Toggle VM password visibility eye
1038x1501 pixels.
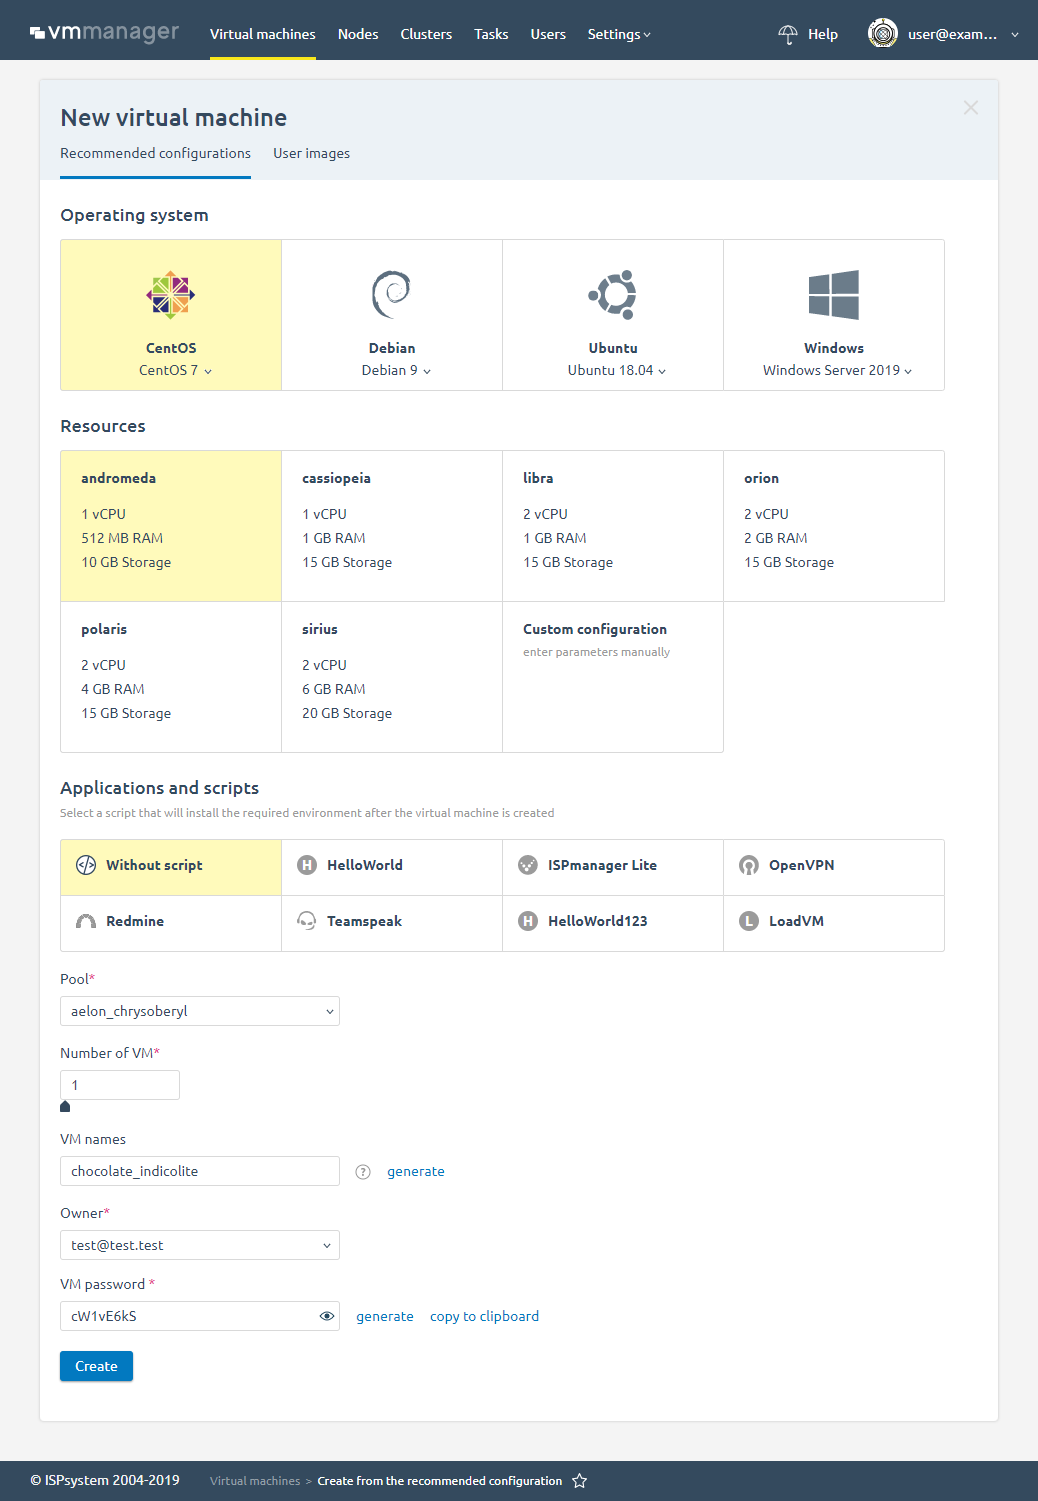coord(327,1316)
